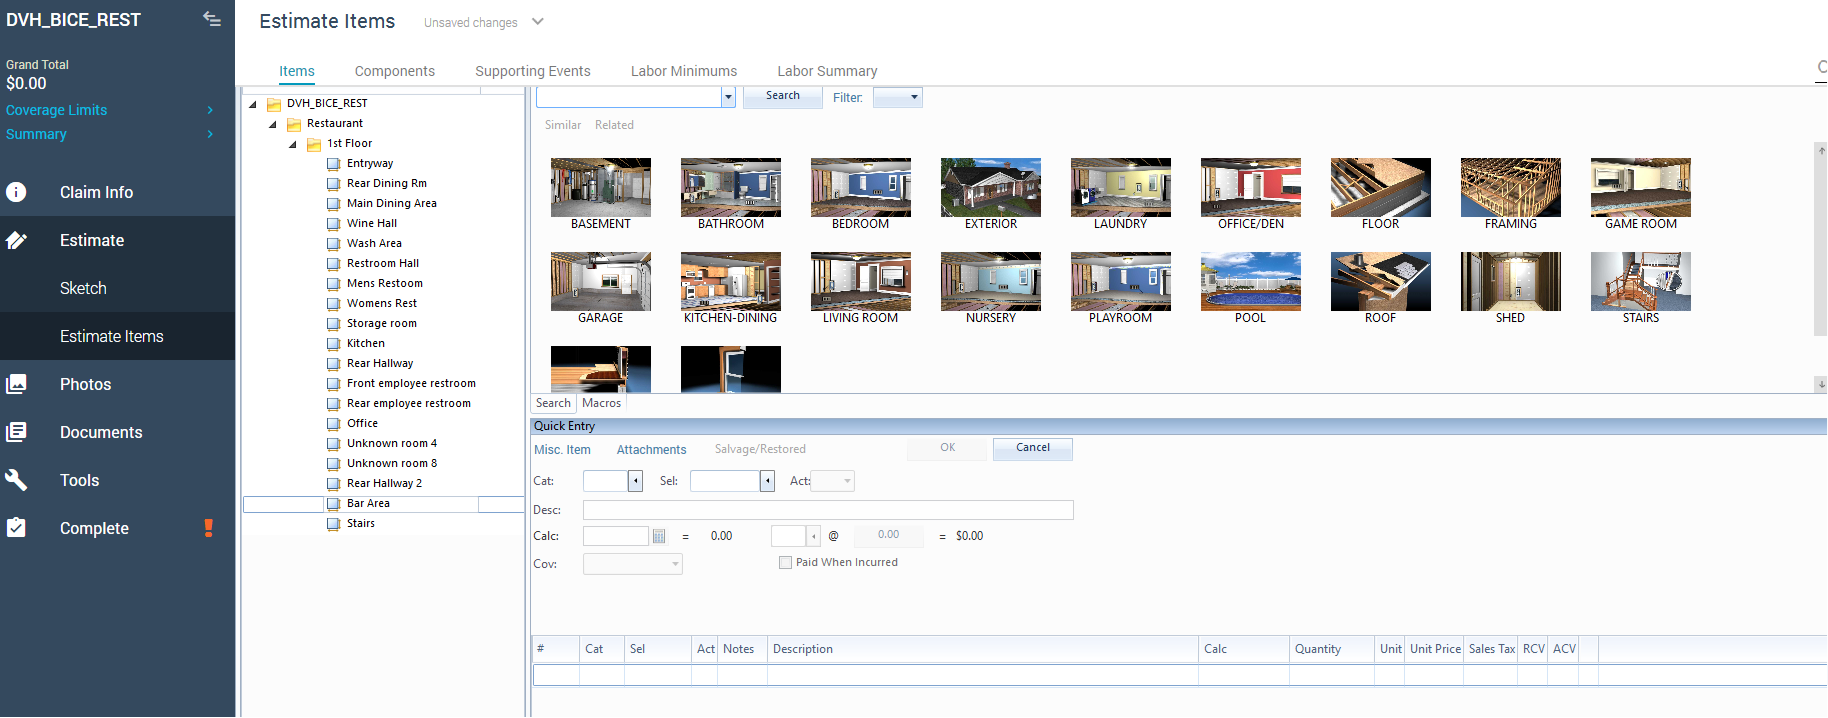
Task: Open the Photos section icon
Action: pos(16,384)
